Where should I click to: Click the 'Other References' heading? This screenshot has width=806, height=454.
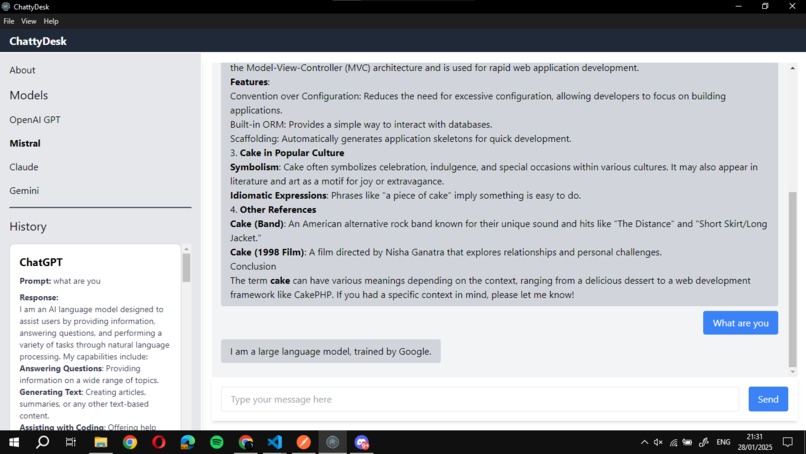click(x=278, y=210)
